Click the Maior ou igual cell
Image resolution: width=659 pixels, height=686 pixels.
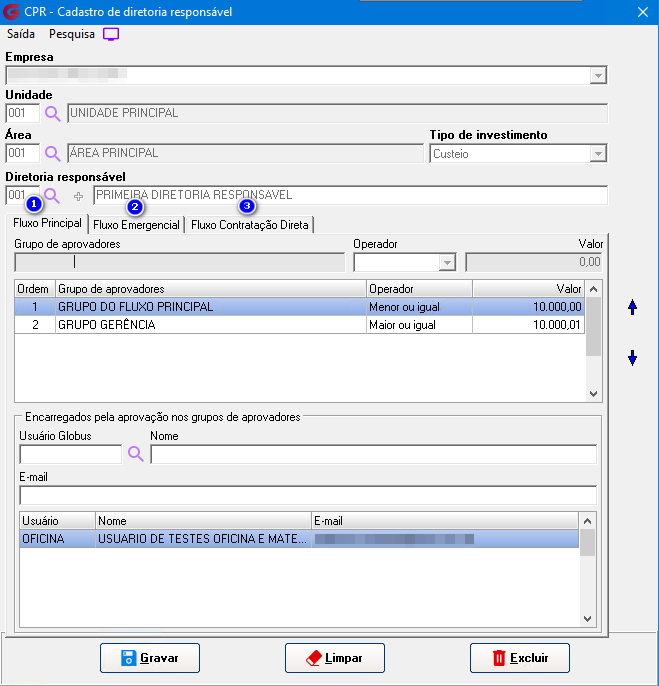coord(419,325)
